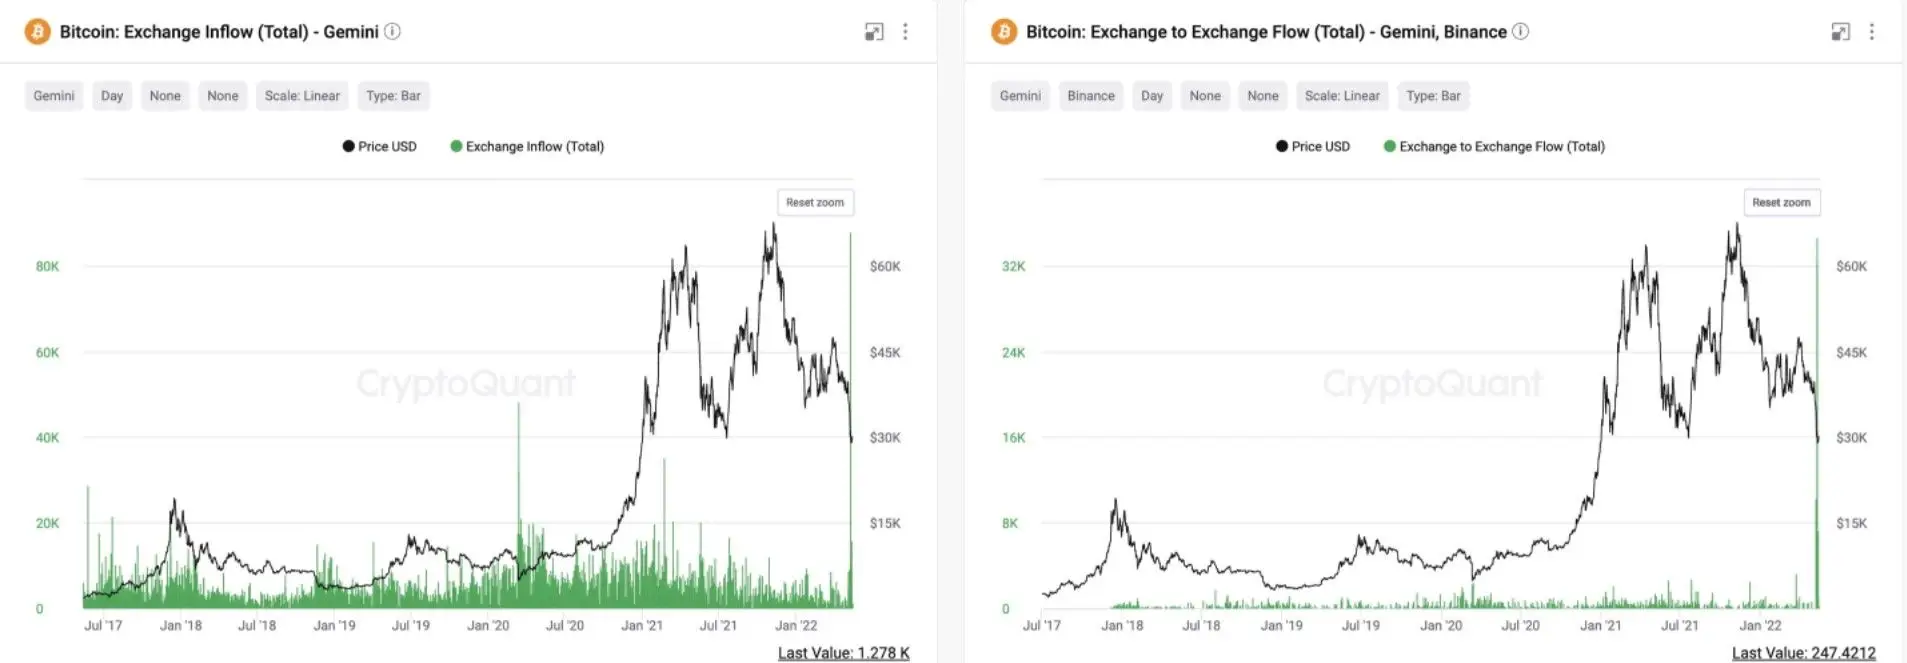
Task: Expand the Gemini inflow chart to fullscreen
Action: click(x=874, y=32)
